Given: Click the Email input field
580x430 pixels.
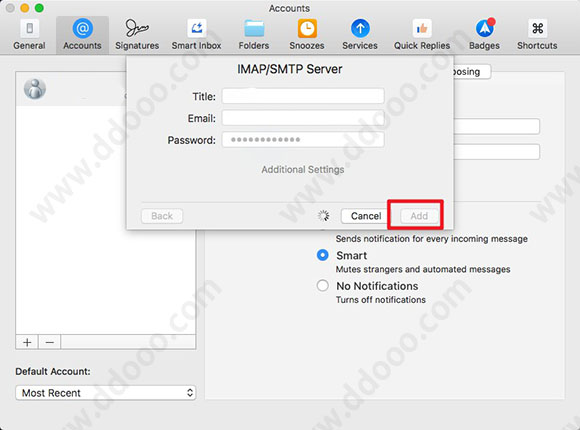Looking at the screenshot, I should coord(303,118).
